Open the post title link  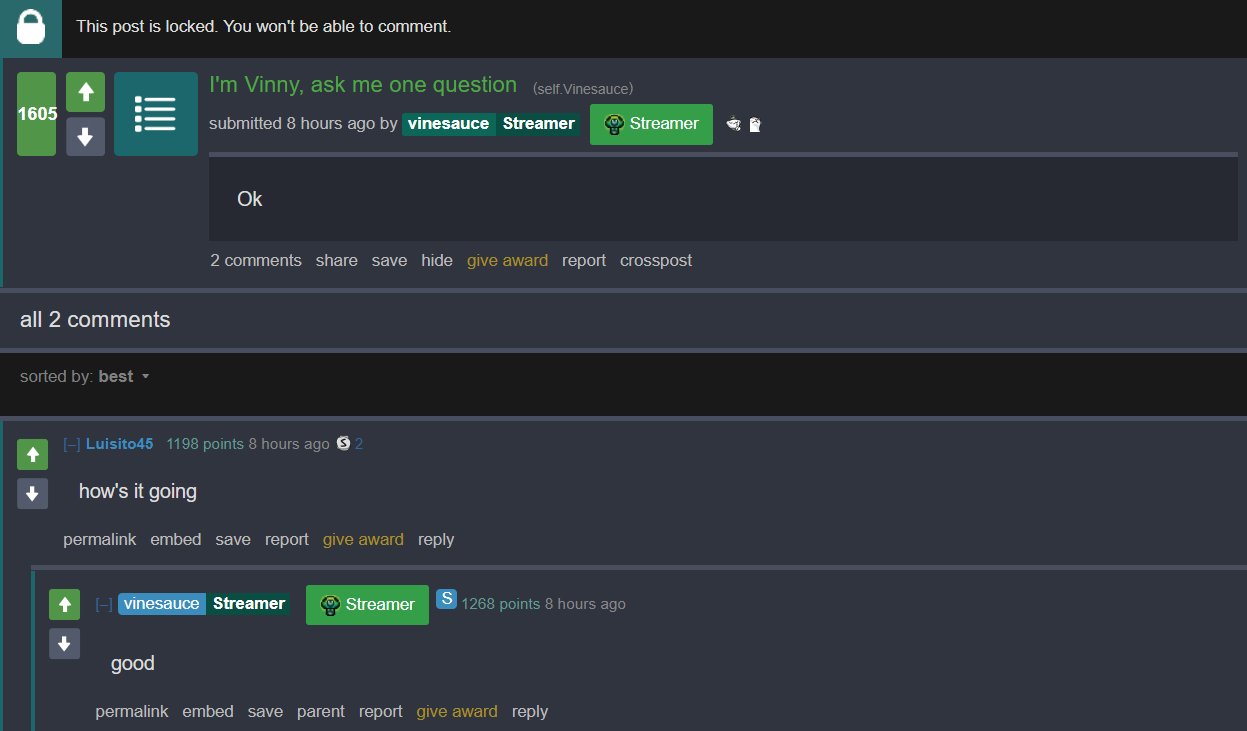pos(363,85)
